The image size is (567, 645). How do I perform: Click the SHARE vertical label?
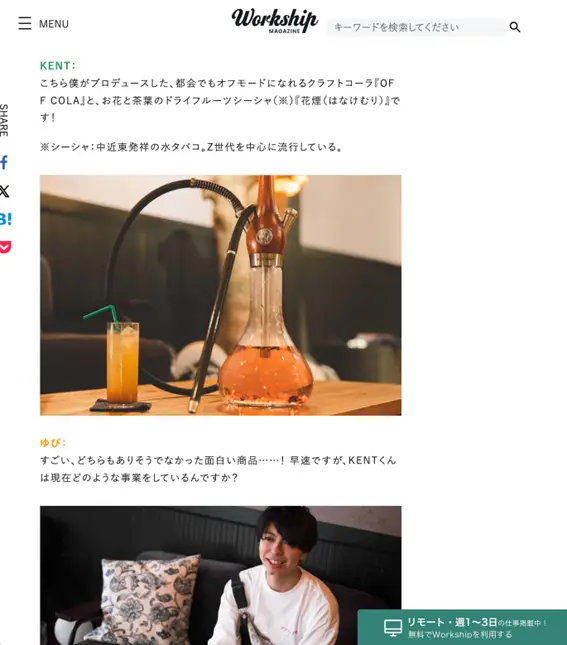tap(4, 120)
